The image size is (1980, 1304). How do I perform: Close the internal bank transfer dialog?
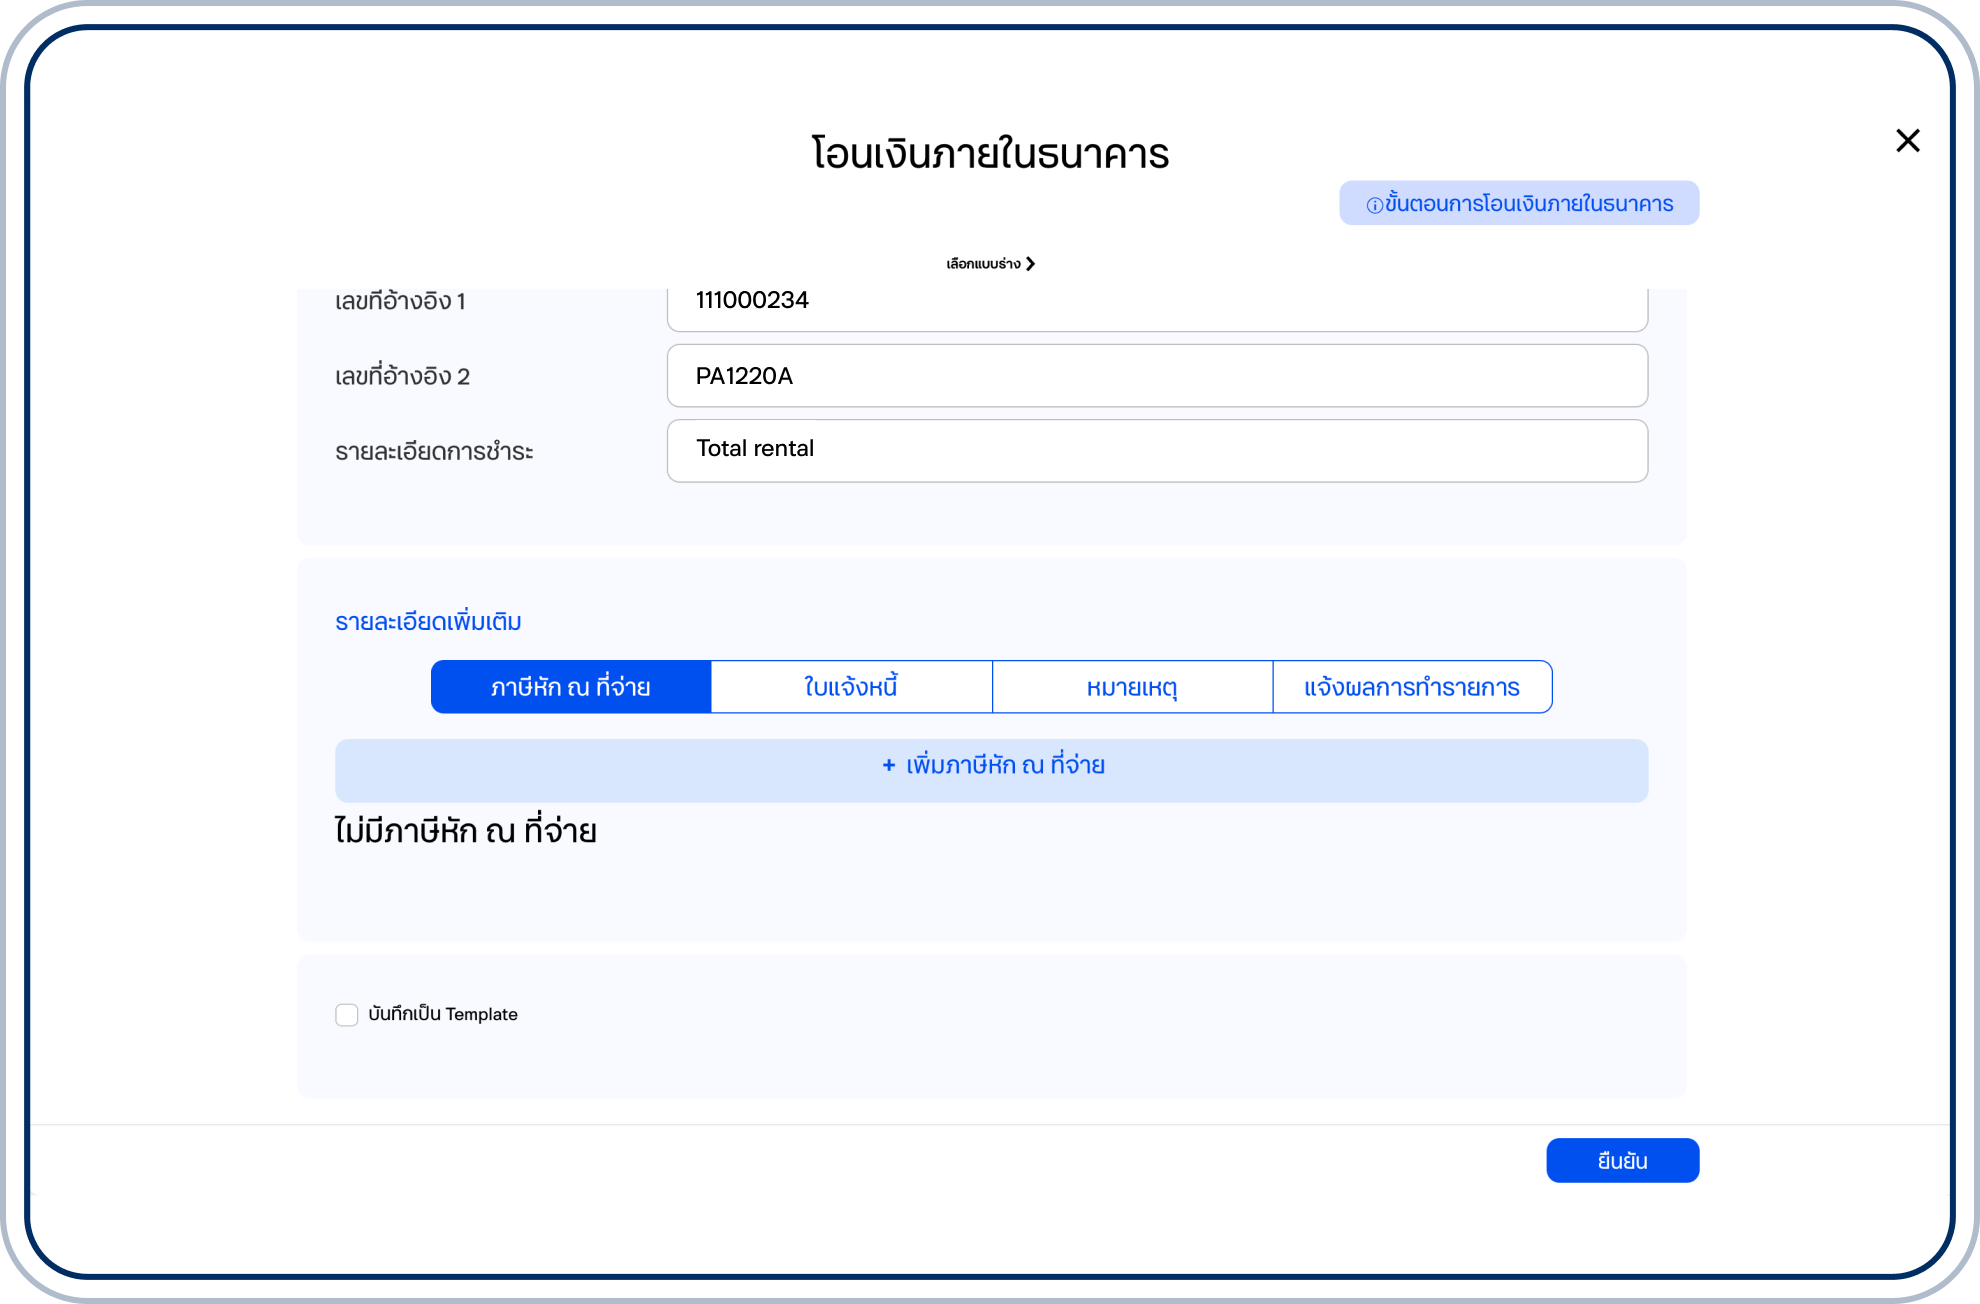click(x=1907, y=141)
